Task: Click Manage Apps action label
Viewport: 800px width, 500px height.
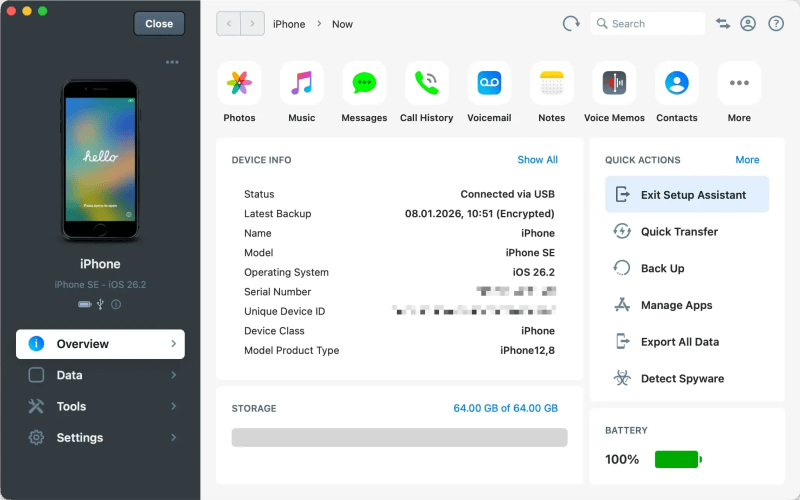Action: click(x=677, y=305)
